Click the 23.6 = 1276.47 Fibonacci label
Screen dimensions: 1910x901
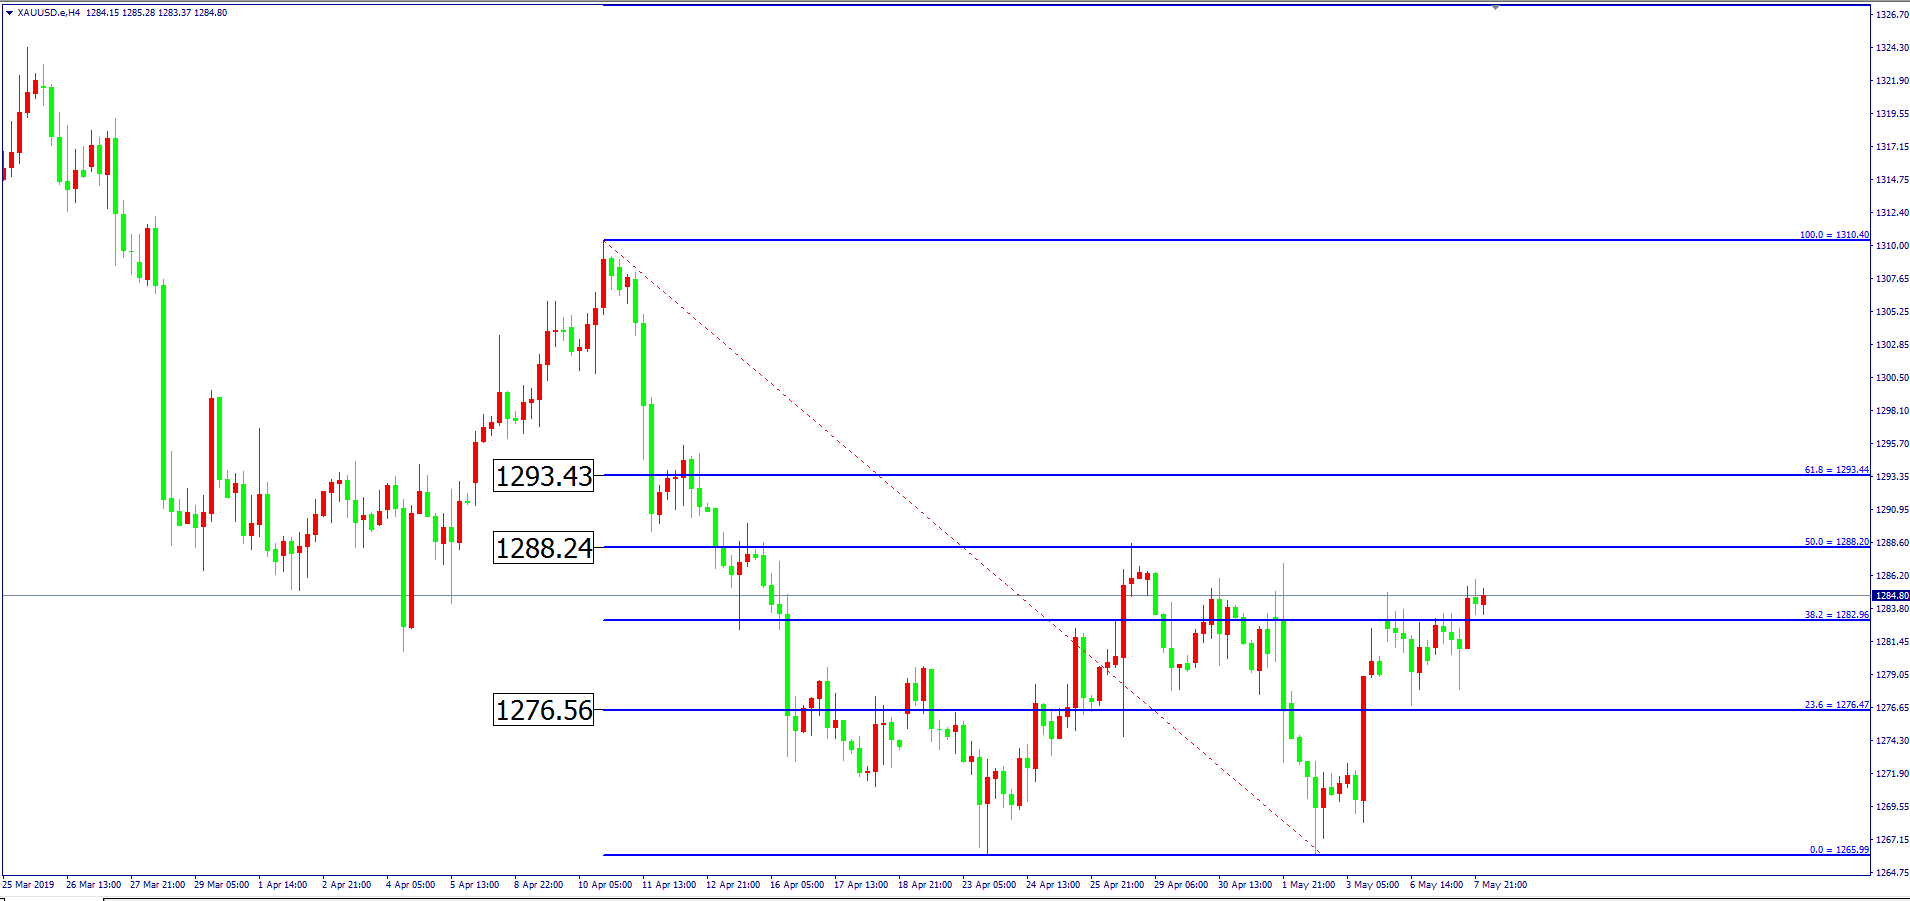pyautogui.click(x=1836, y=705)
